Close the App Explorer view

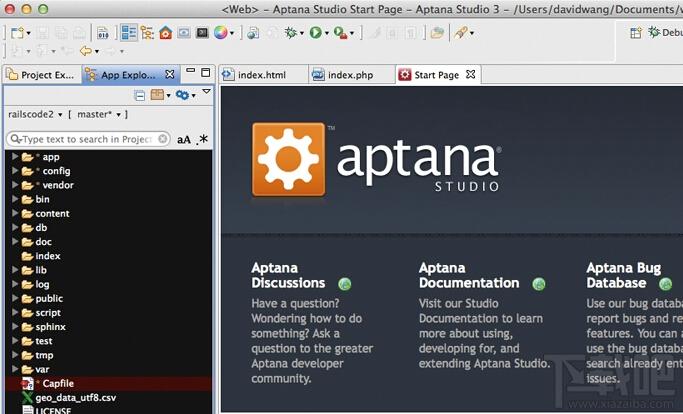click(x=170, y=75)
